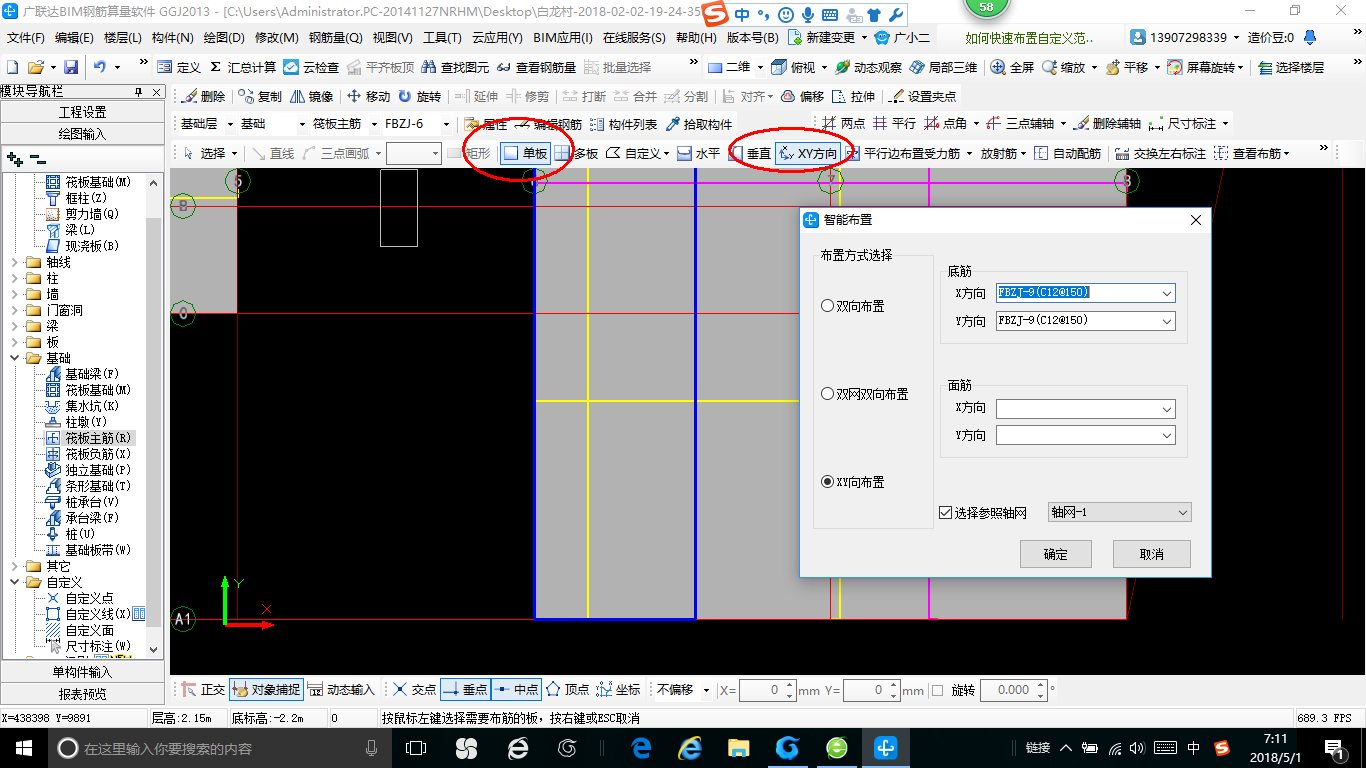Open the 文件(F) menu
Screen dimensions: 1366x768
(26, 37)
